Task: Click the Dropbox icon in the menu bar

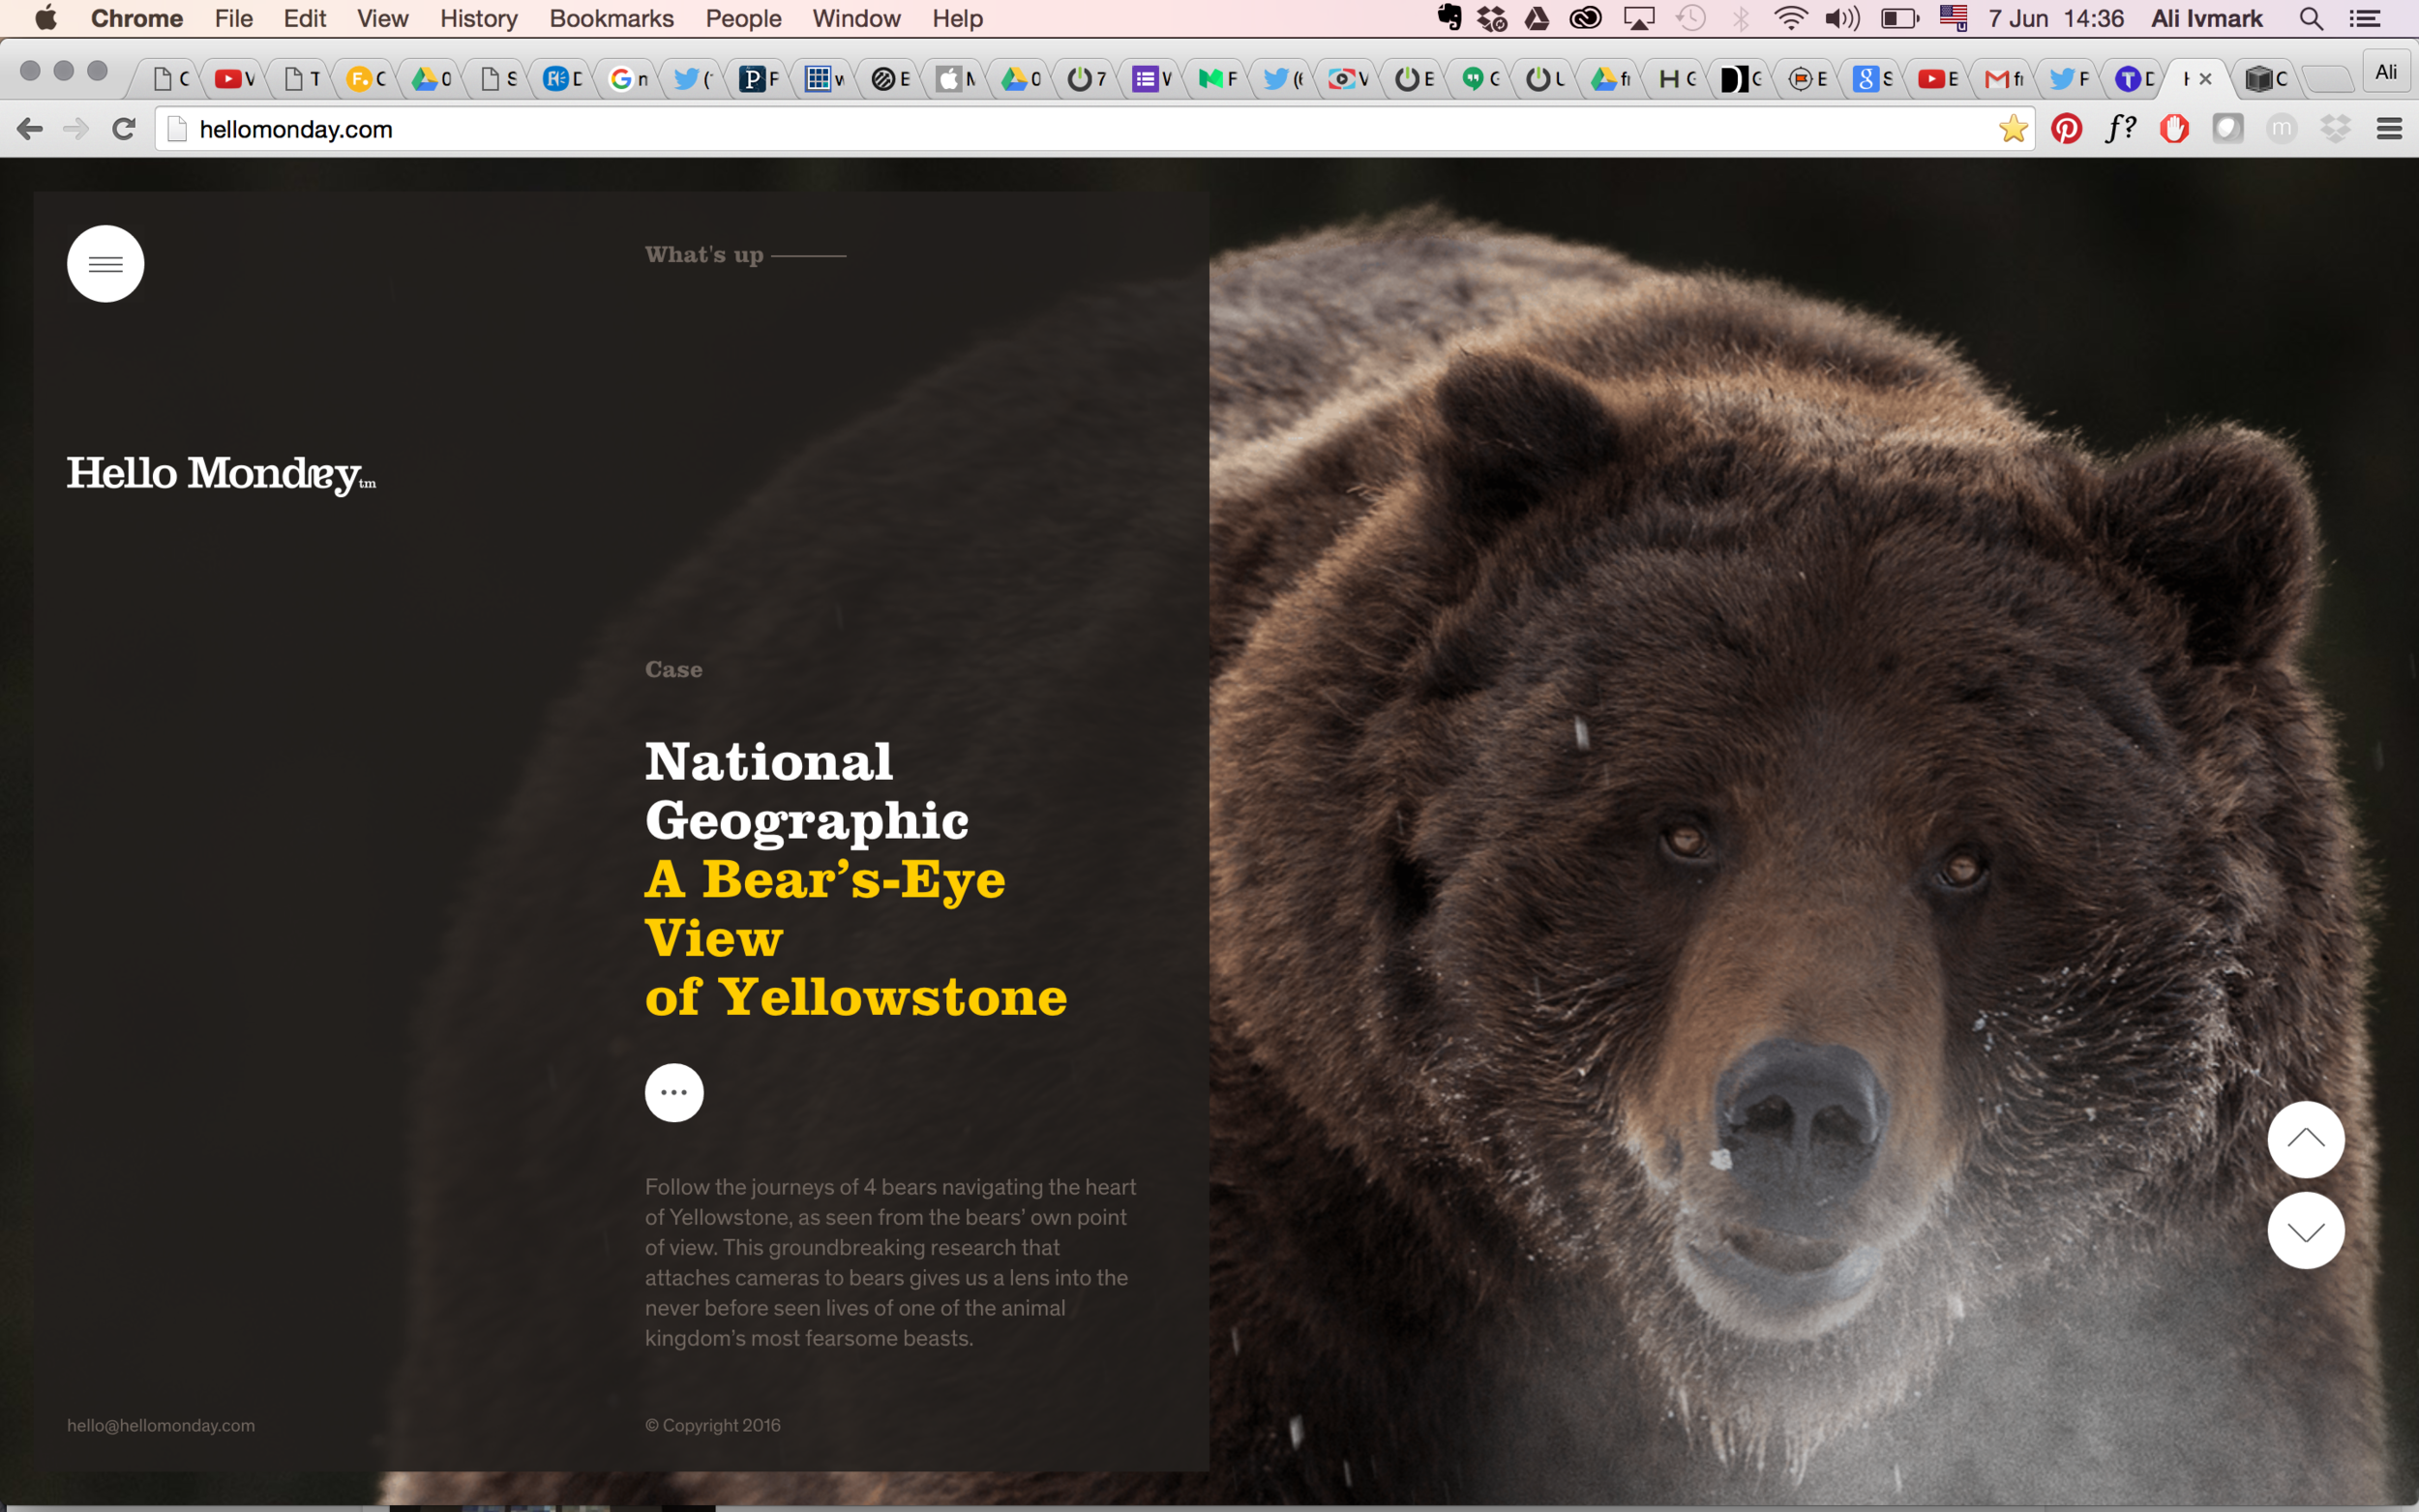Action: click(1492, 18)
